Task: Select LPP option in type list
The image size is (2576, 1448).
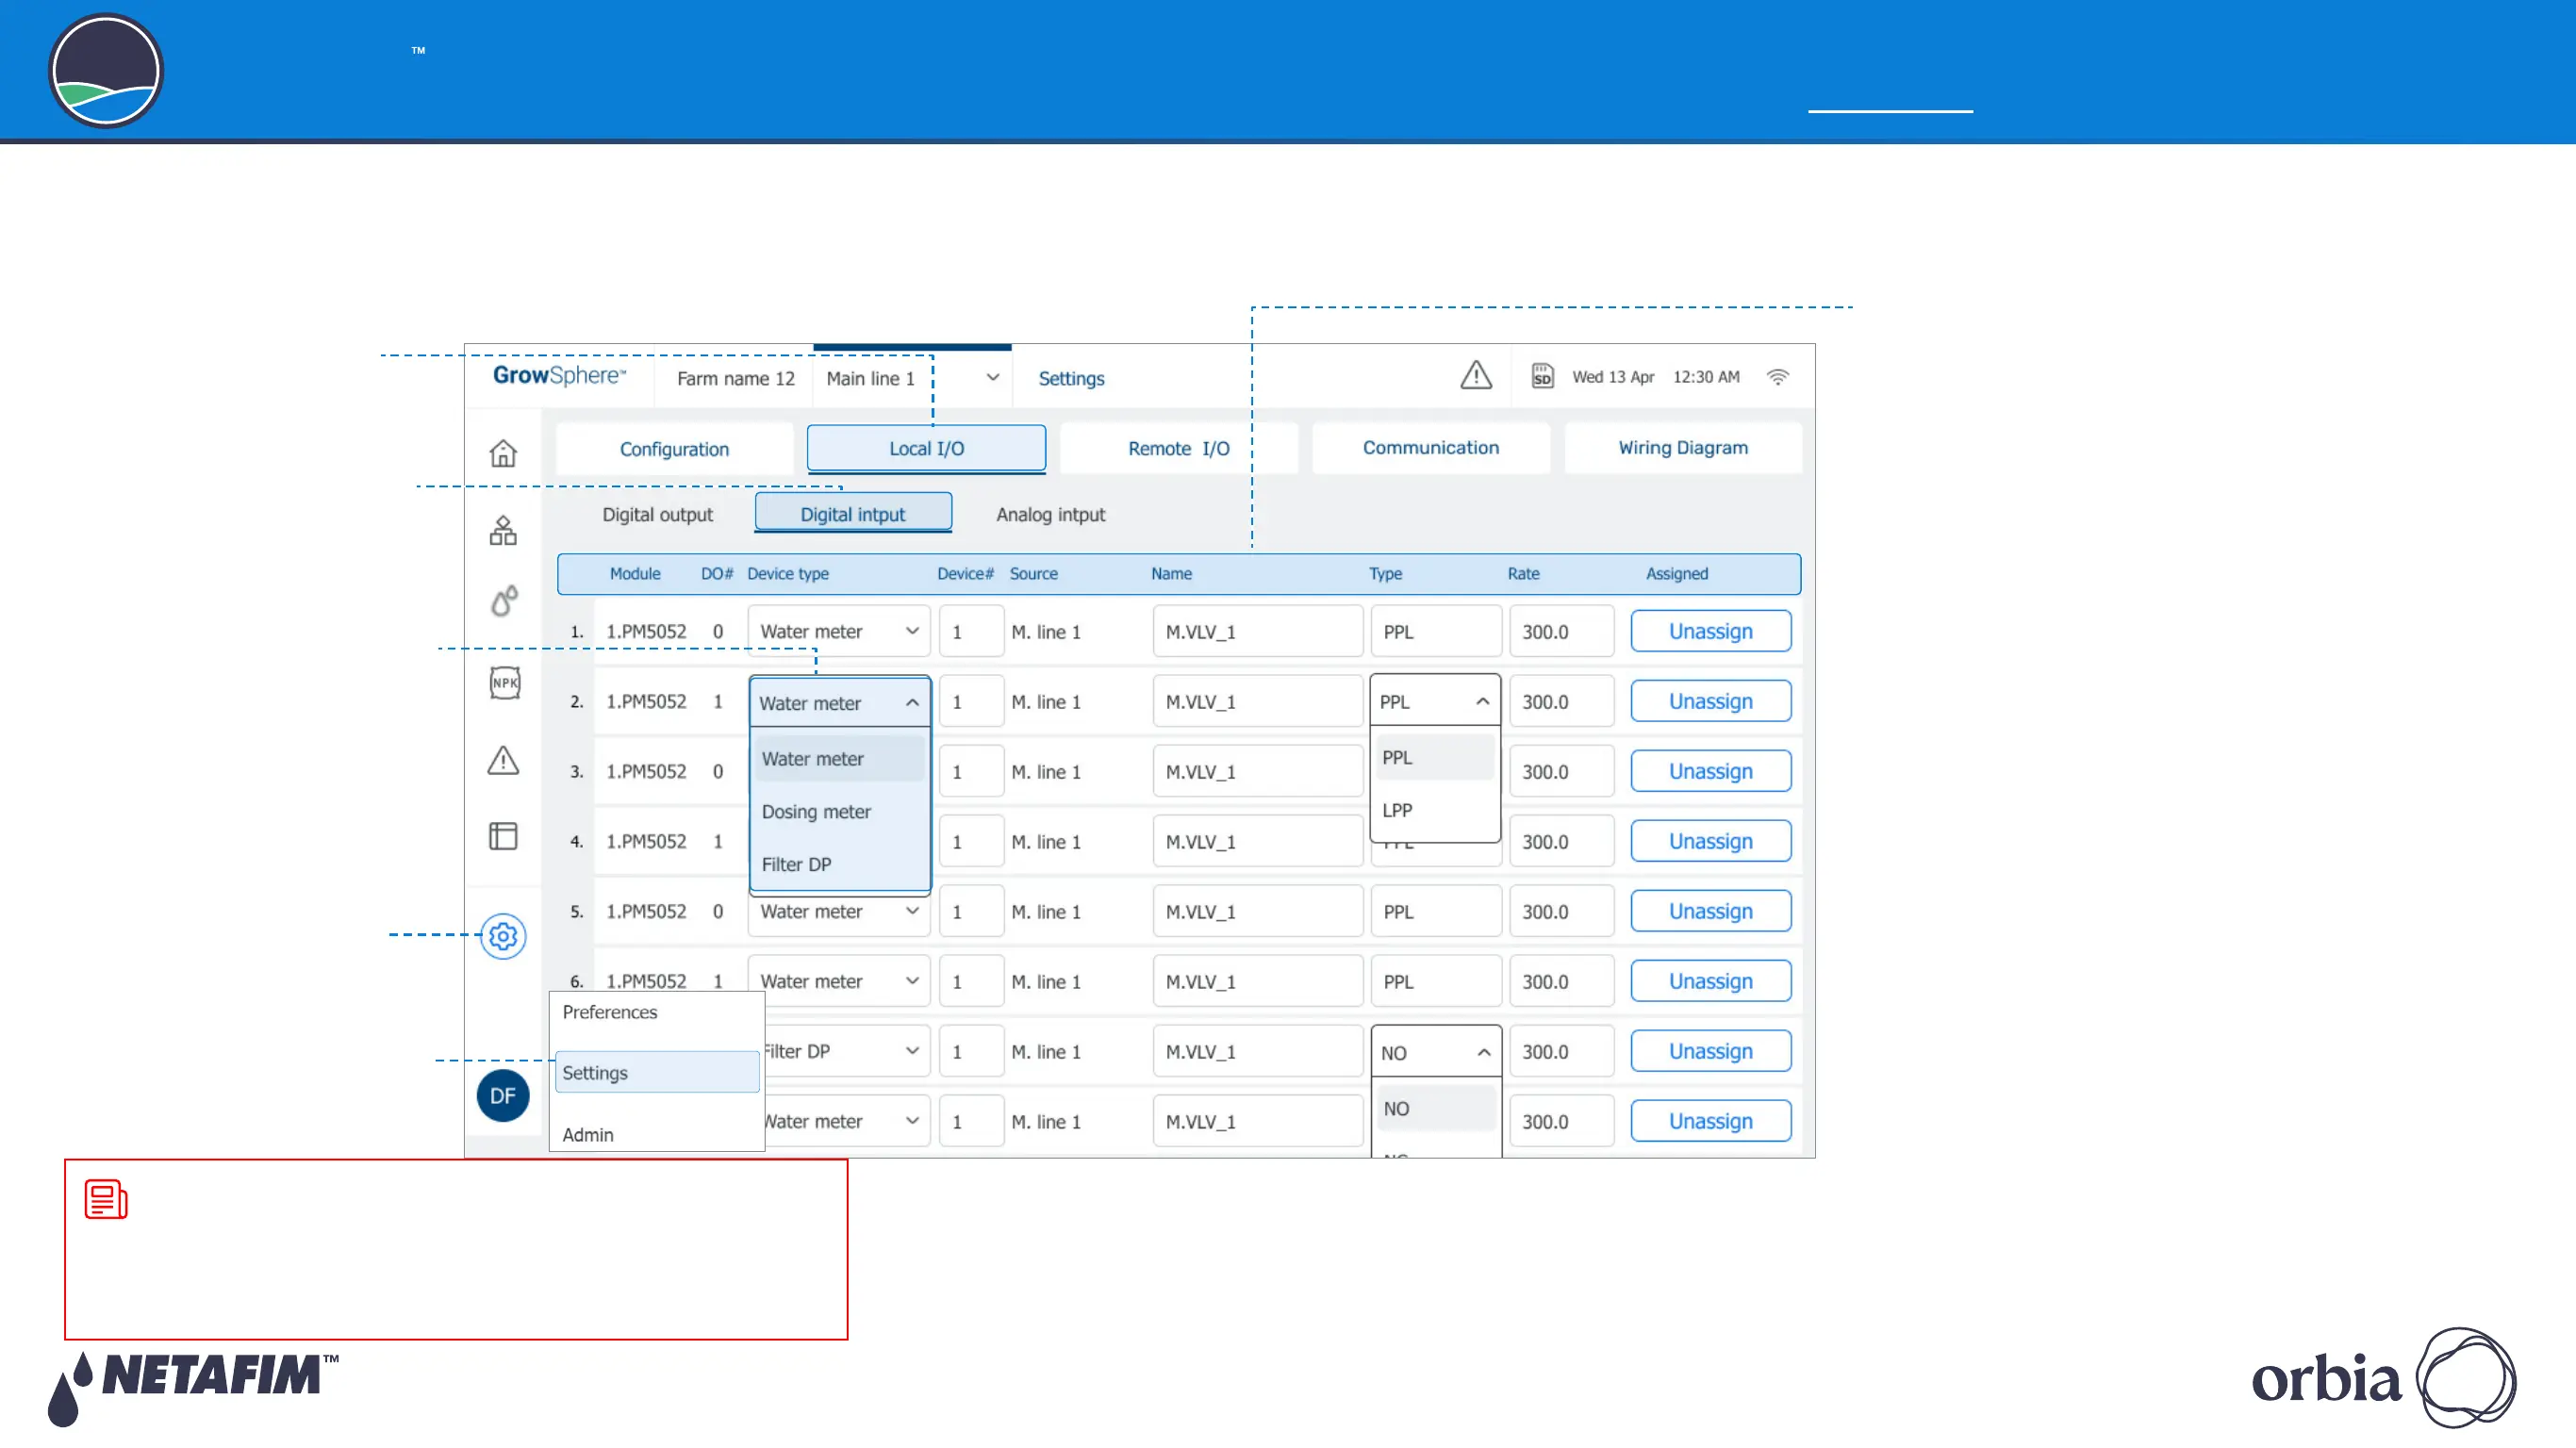Action: coord(1435,810)
